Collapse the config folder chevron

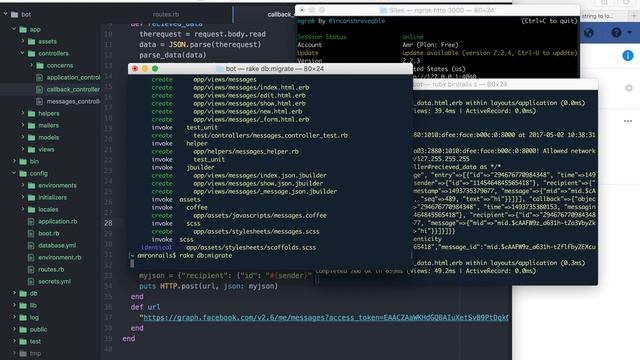[x=14, y=173]
